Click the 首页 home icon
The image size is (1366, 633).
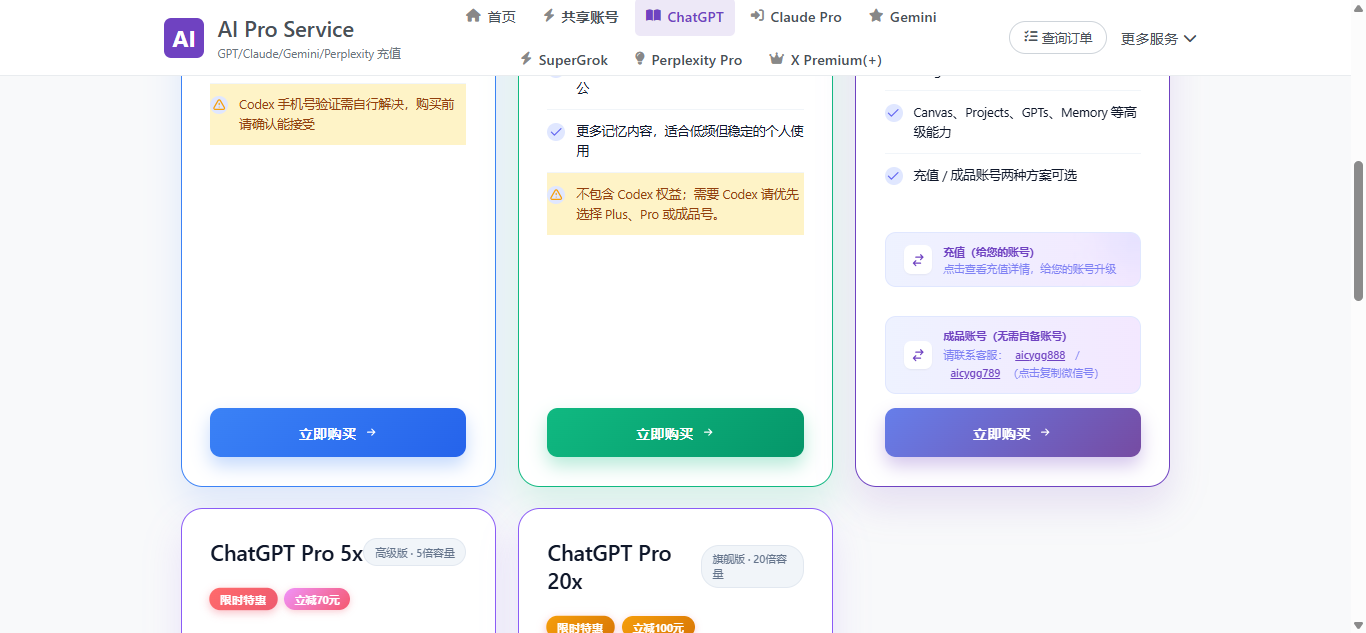[473, 16]
